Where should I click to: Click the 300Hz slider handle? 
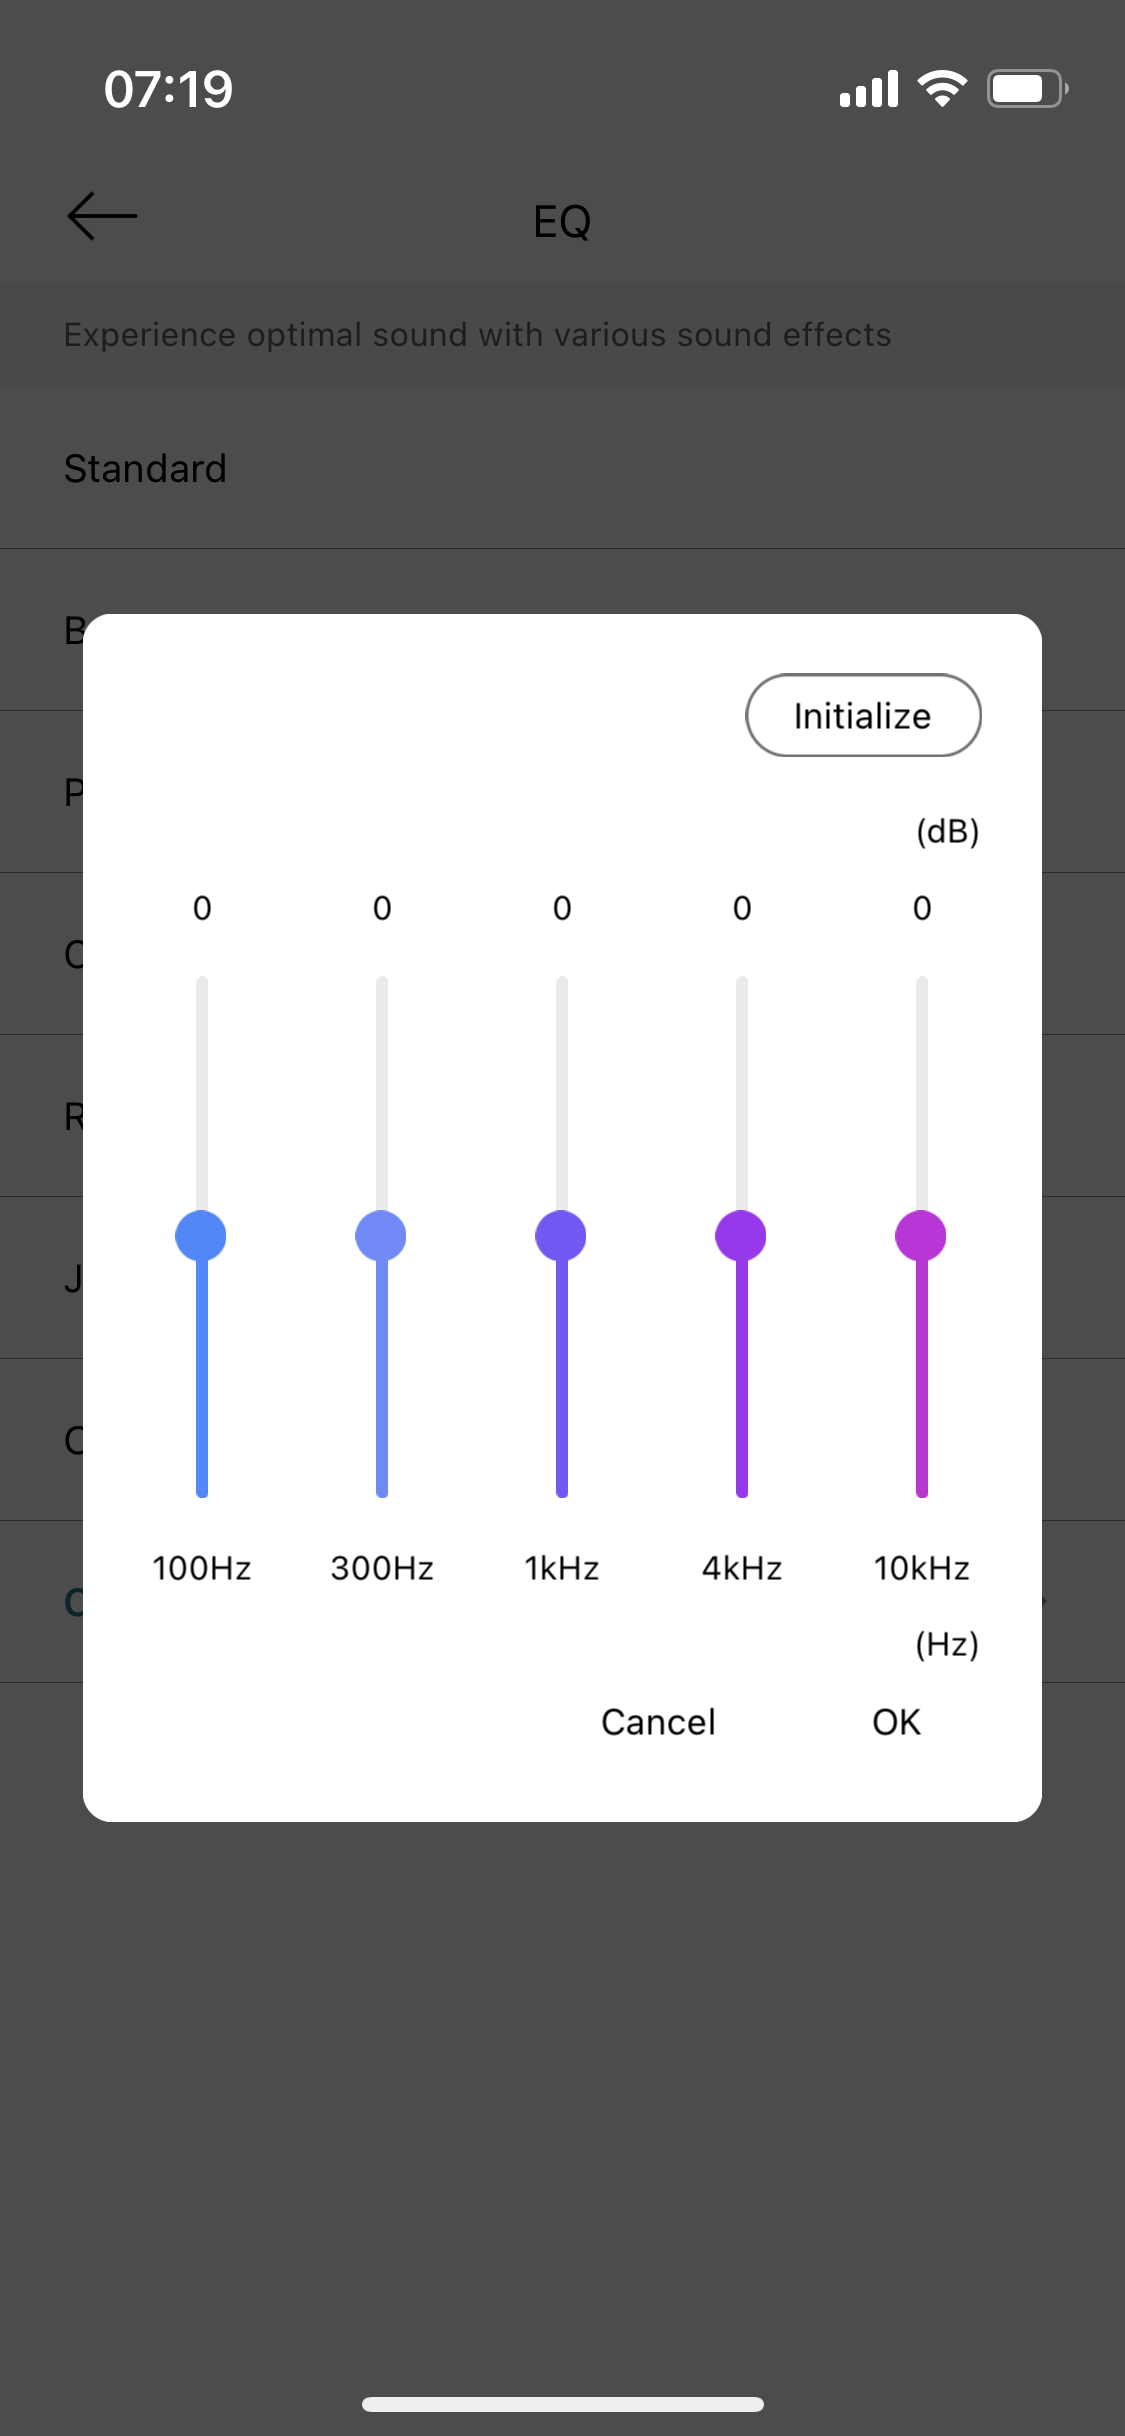click(x=381, y=1236)
